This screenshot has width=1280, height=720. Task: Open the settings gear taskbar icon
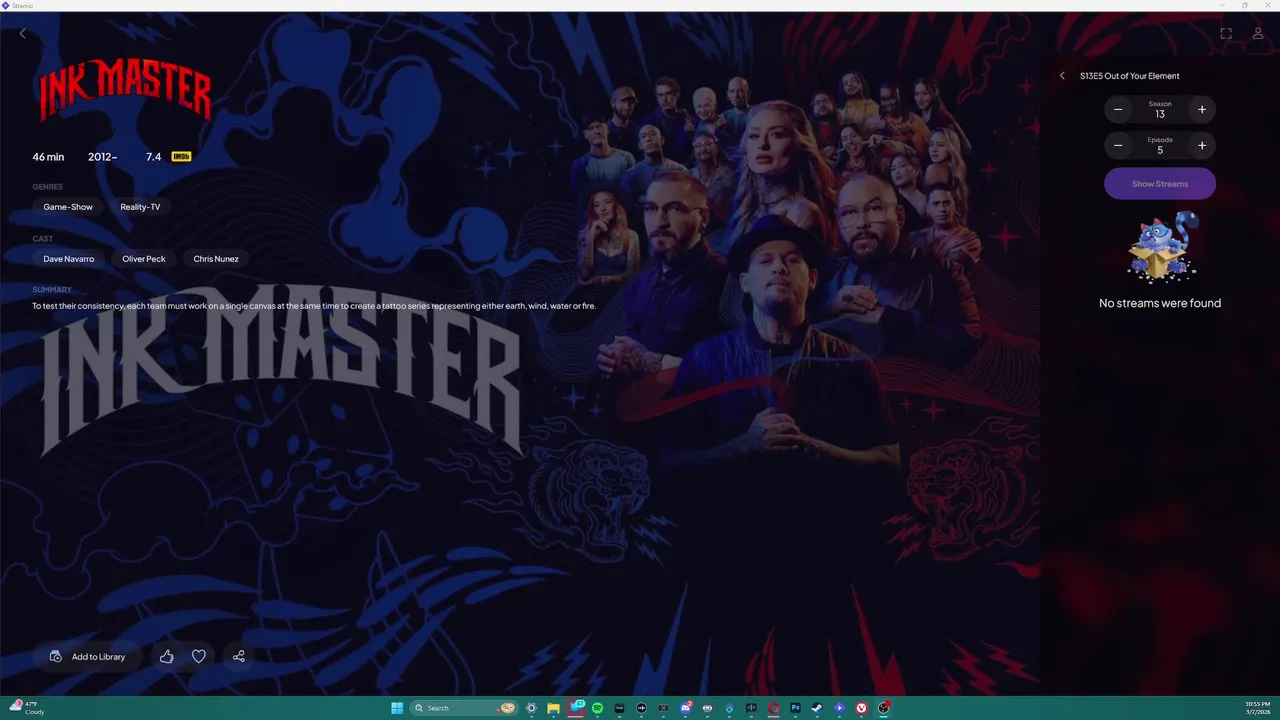531,708
